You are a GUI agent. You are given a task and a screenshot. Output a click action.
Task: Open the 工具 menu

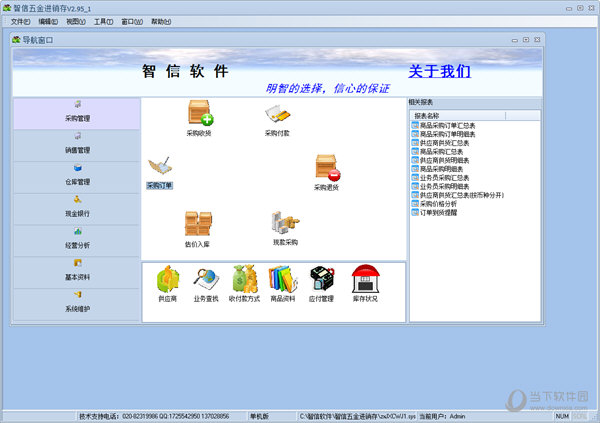(x=103, y=22)
